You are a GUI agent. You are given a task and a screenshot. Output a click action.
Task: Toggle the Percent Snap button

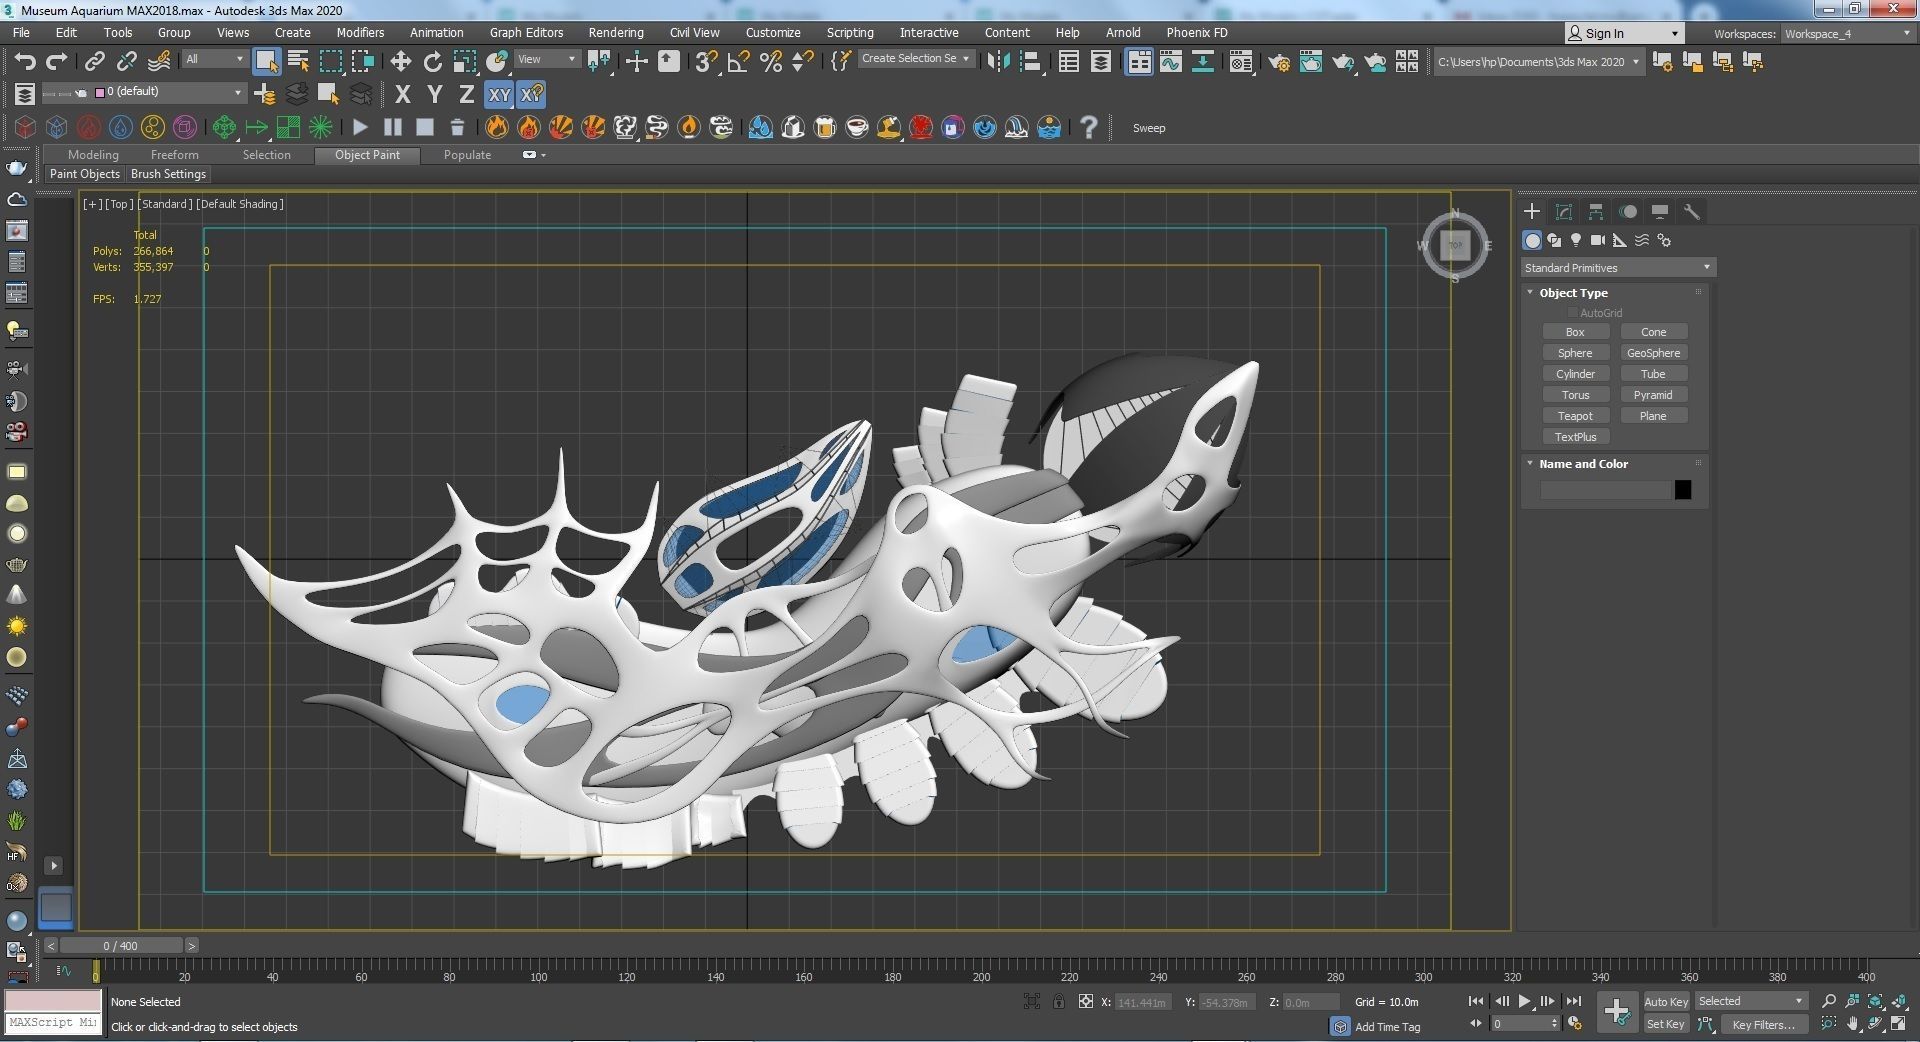coord(771,62)
